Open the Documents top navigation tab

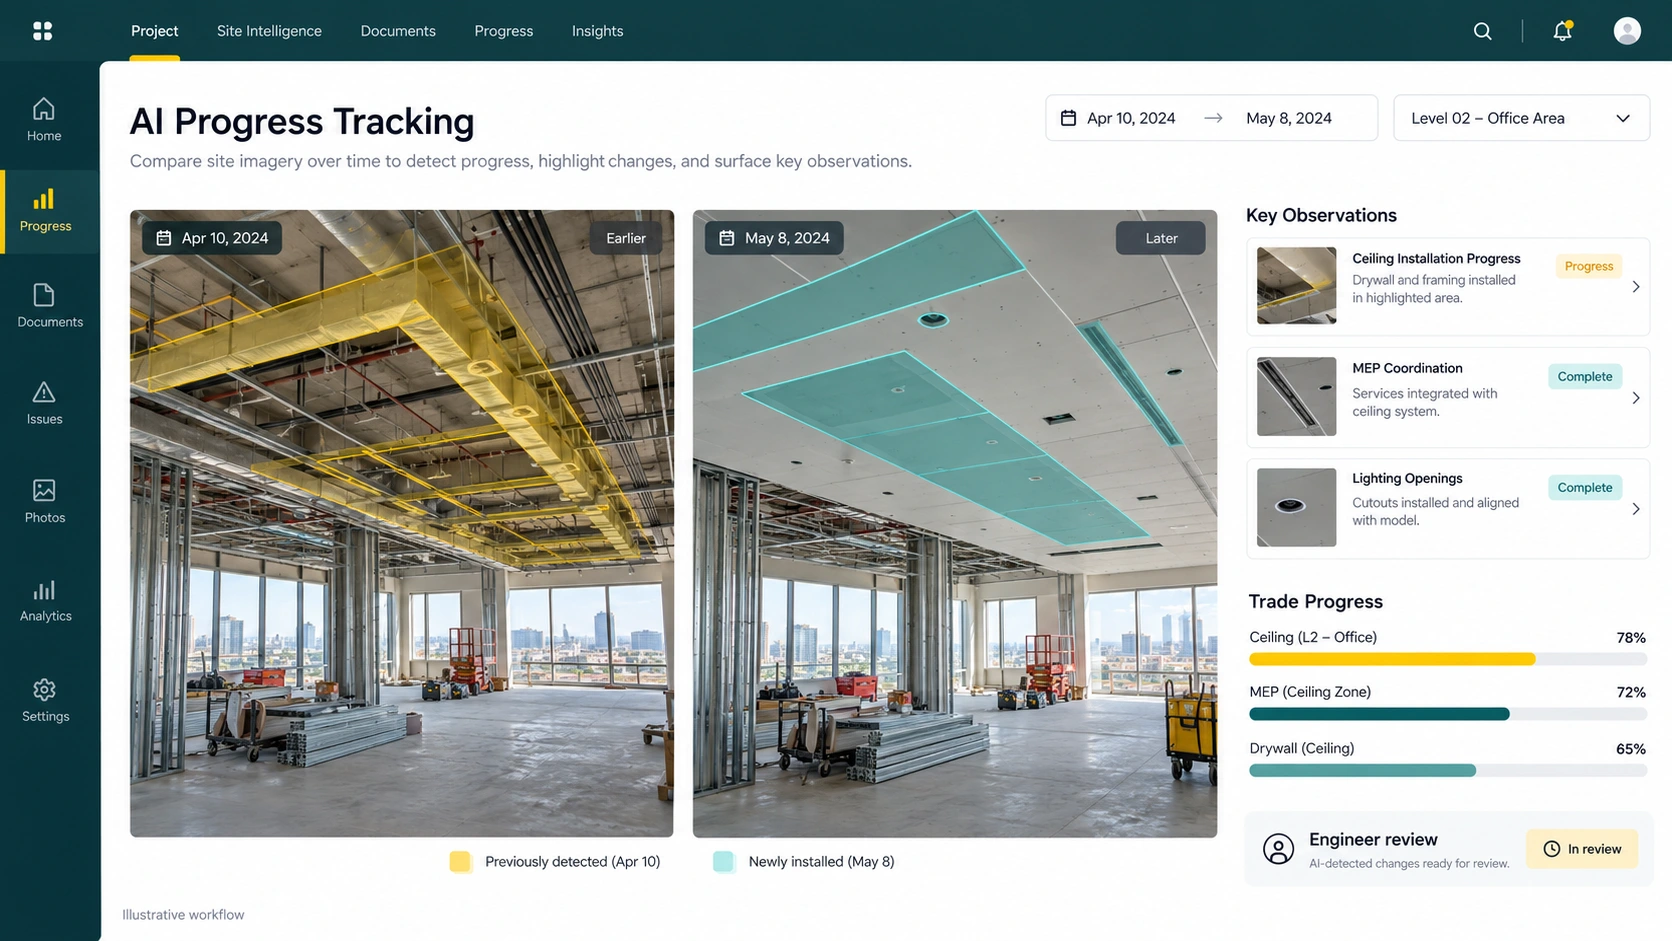point(398,31)
